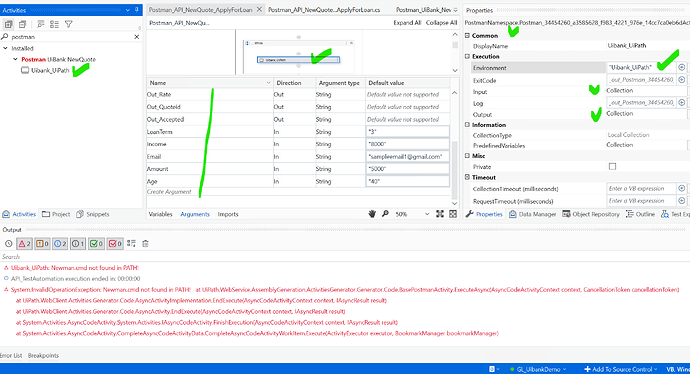Viewport: 690px width, 374px height.
Task: Click the designer search magnifier icon
Action: click(385, 214)
